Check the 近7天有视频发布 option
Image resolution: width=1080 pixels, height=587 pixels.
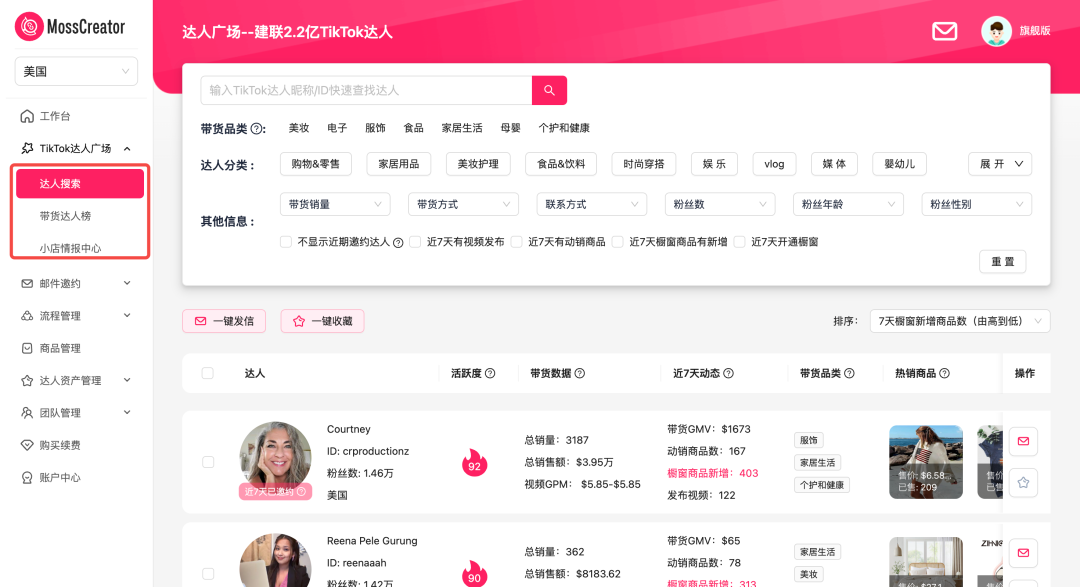[415, 242]
